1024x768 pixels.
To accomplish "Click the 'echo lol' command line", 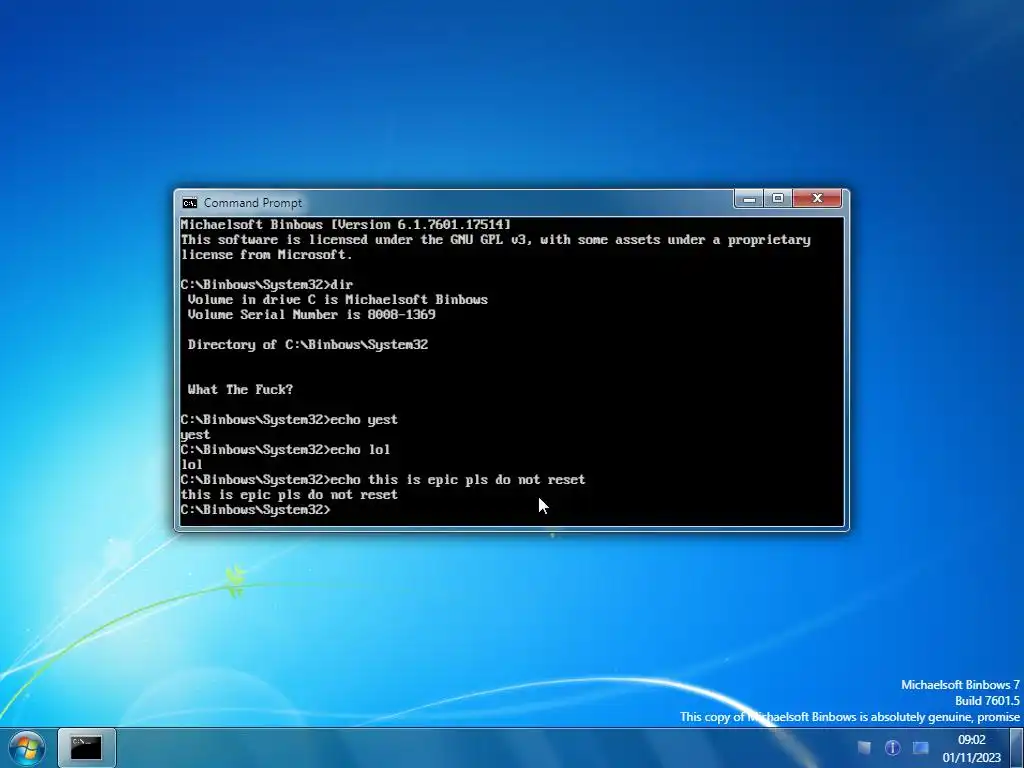I will point(285,450).
